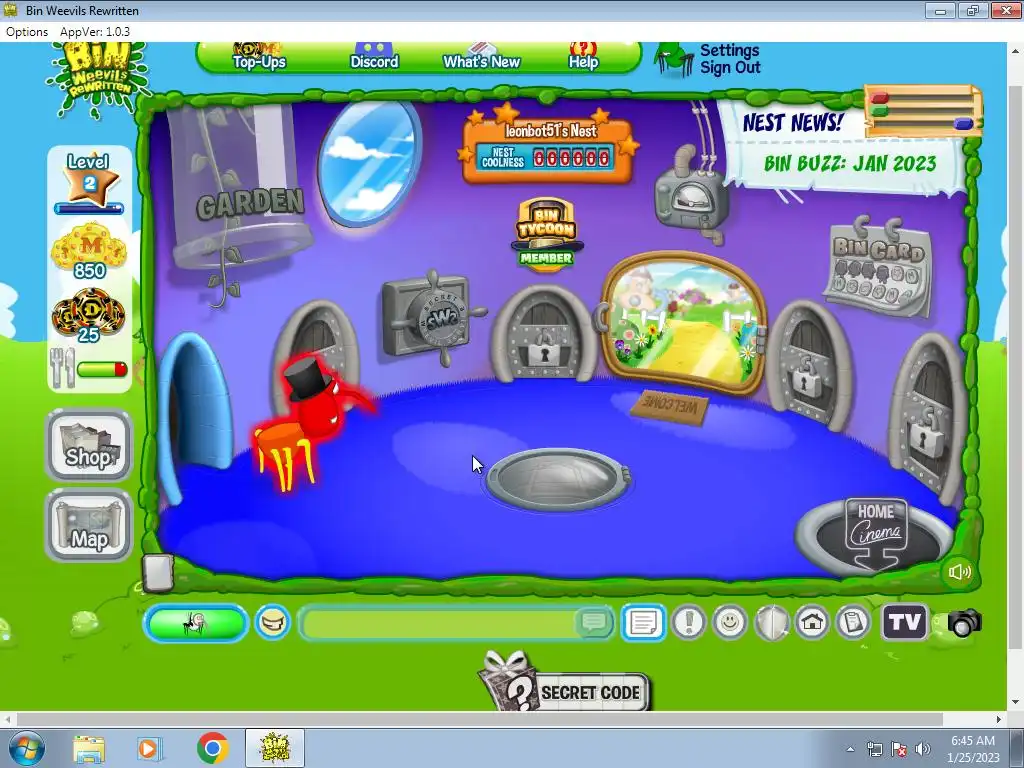Go to nest with house icon
Screen dimensions: 1024x768
[812, 622]
